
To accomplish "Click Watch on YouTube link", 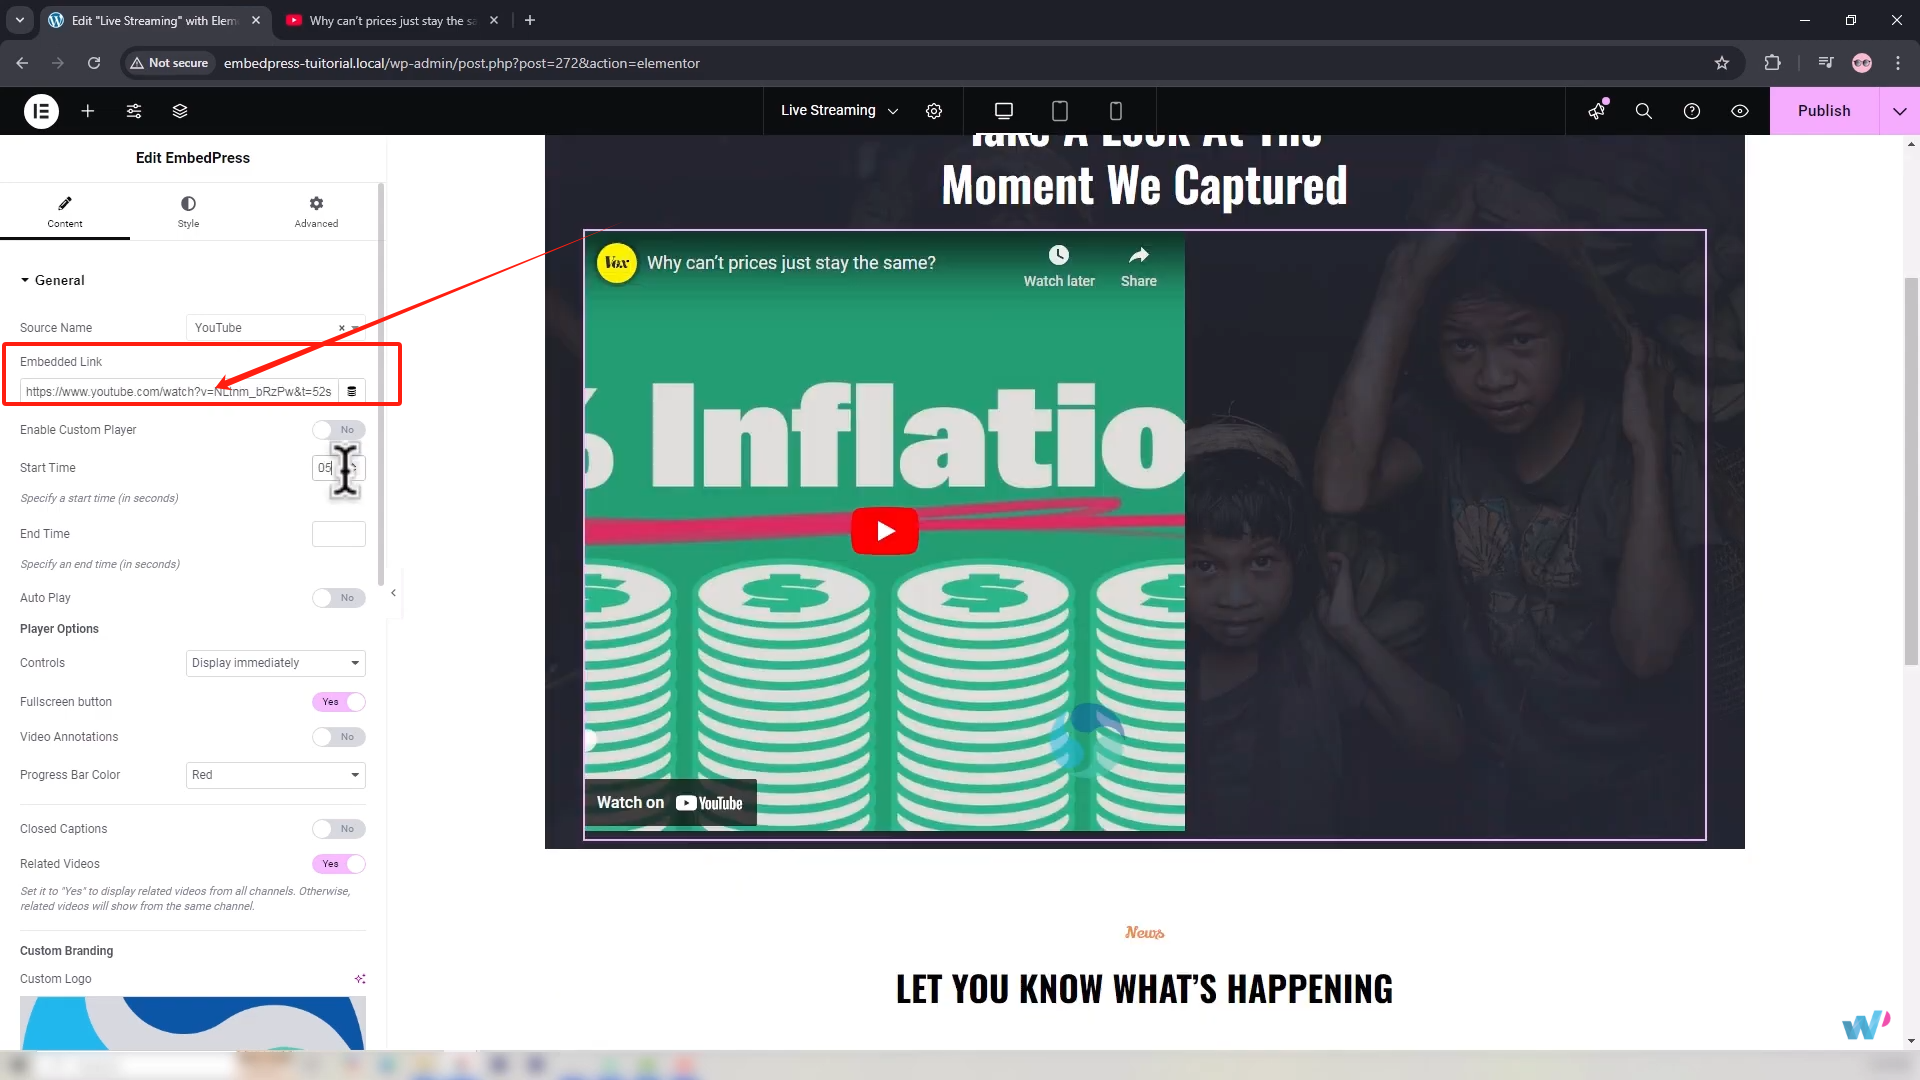I will (x=670, y=803).
